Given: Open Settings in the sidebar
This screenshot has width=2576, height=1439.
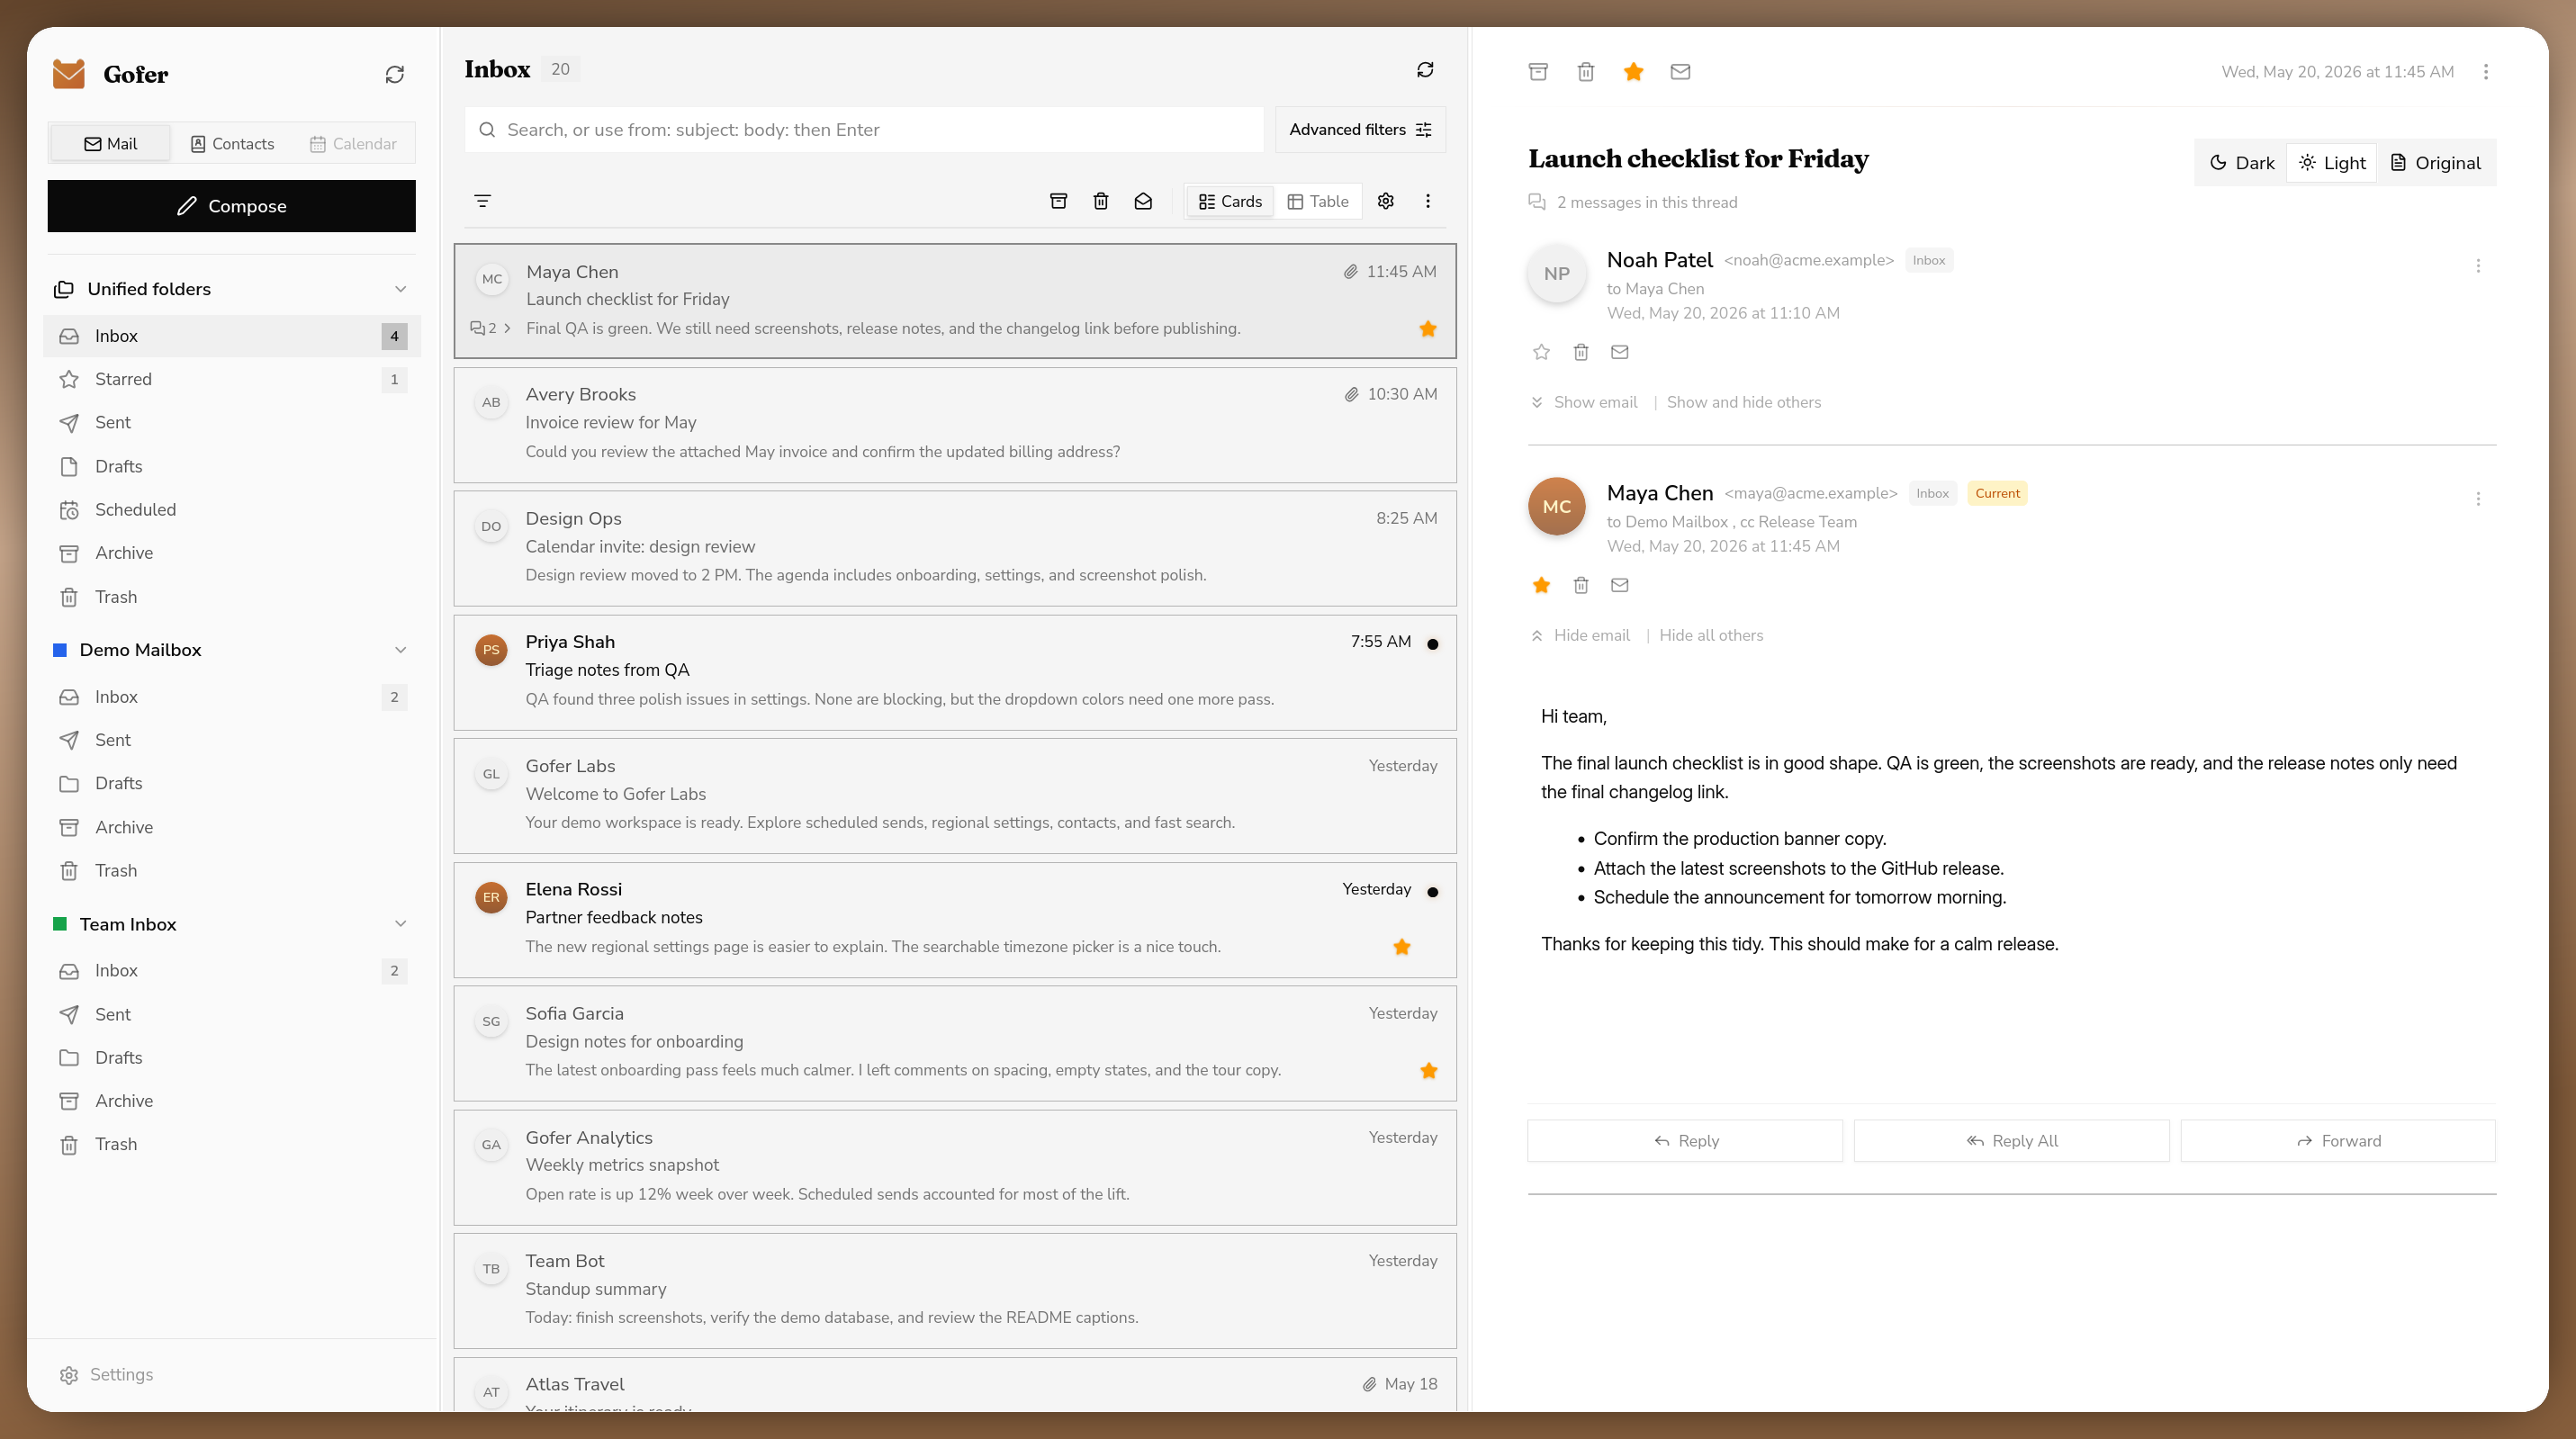Looking at the screenshot, I should pyautogui.click(x=106, y=1375).
